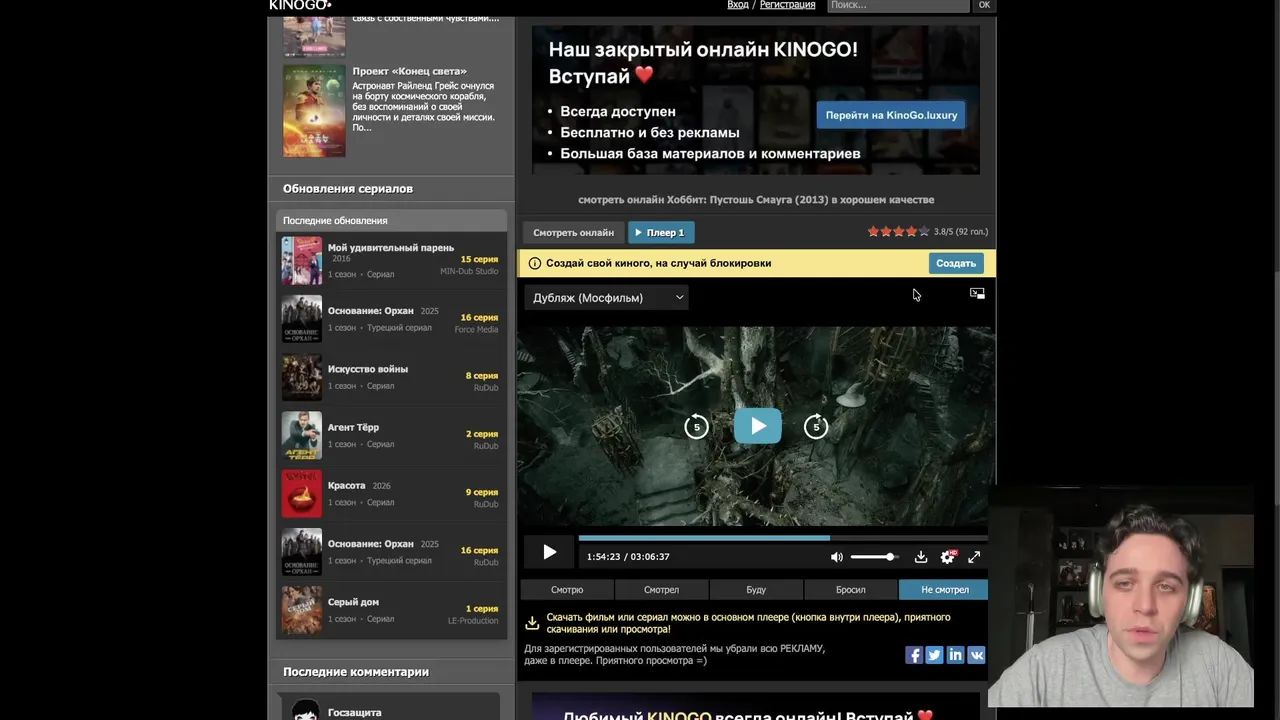This screenshot has height=720, width=1280.
Task: Open Агент Тёрр series
Action: tap(353, 428)
